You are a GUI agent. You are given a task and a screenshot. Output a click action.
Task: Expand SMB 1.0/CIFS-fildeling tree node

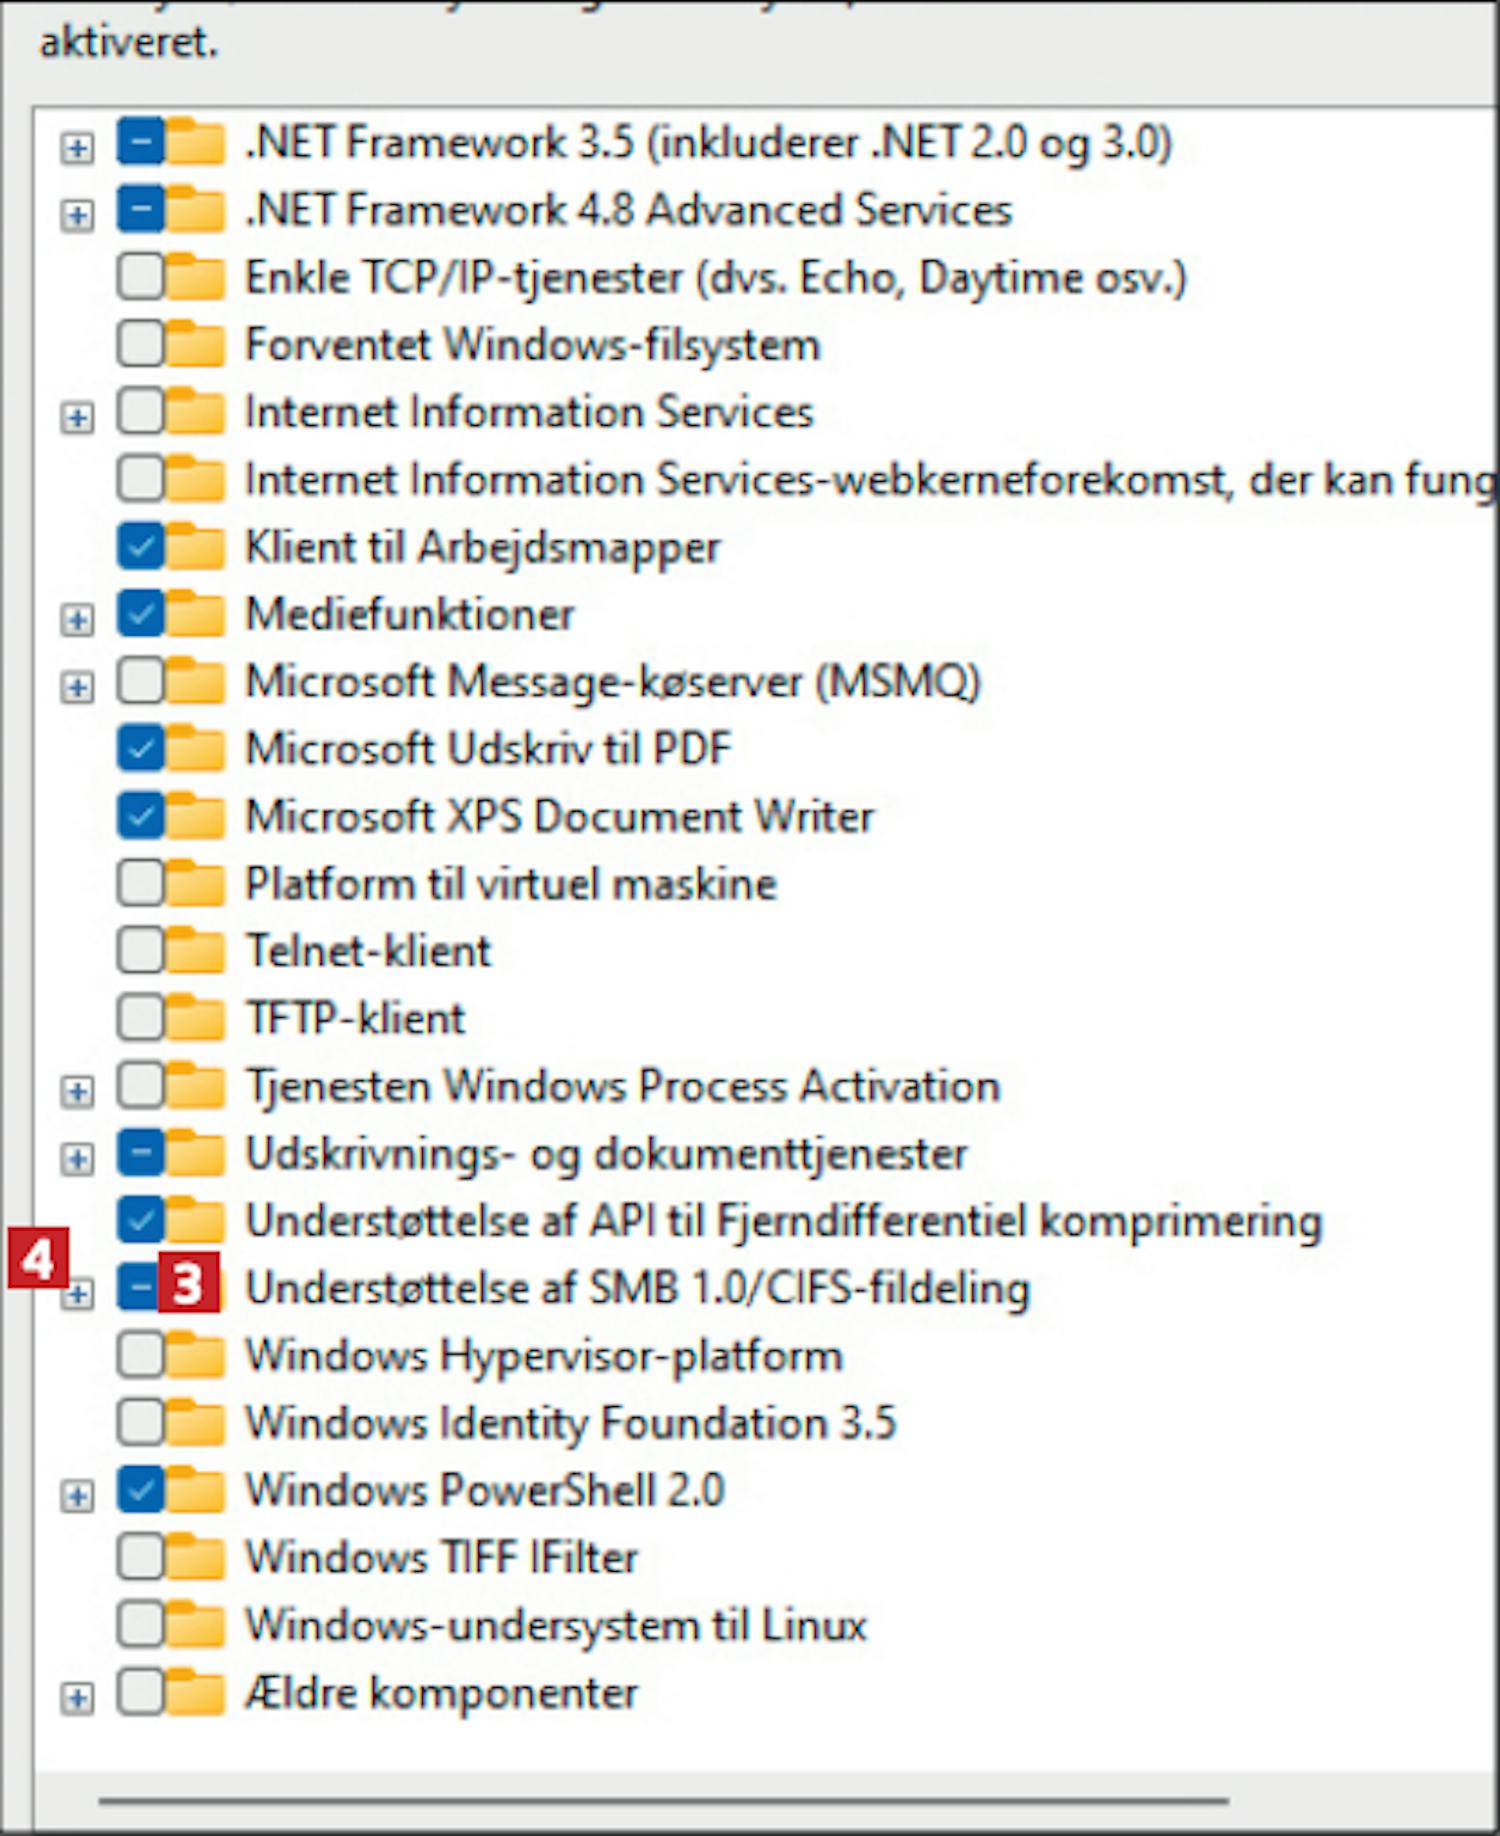(x=77, y=1296)
